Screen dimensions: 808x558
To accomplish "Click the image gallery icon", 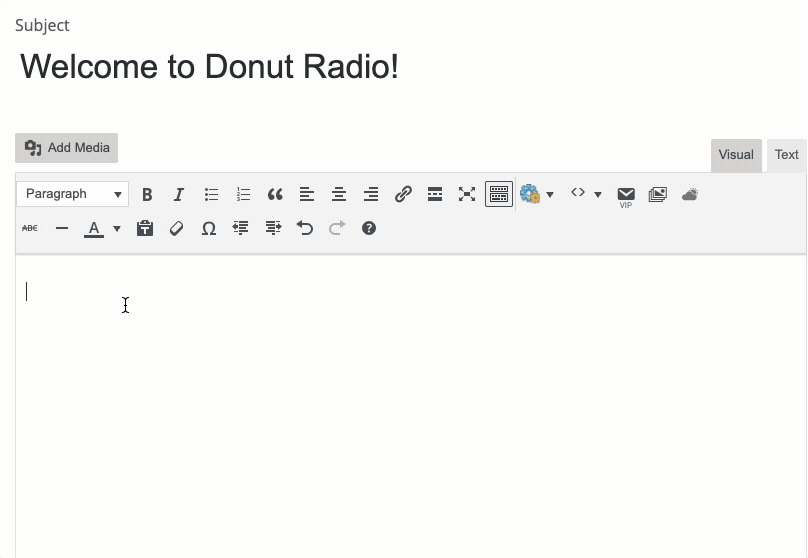I will [658, 194].
